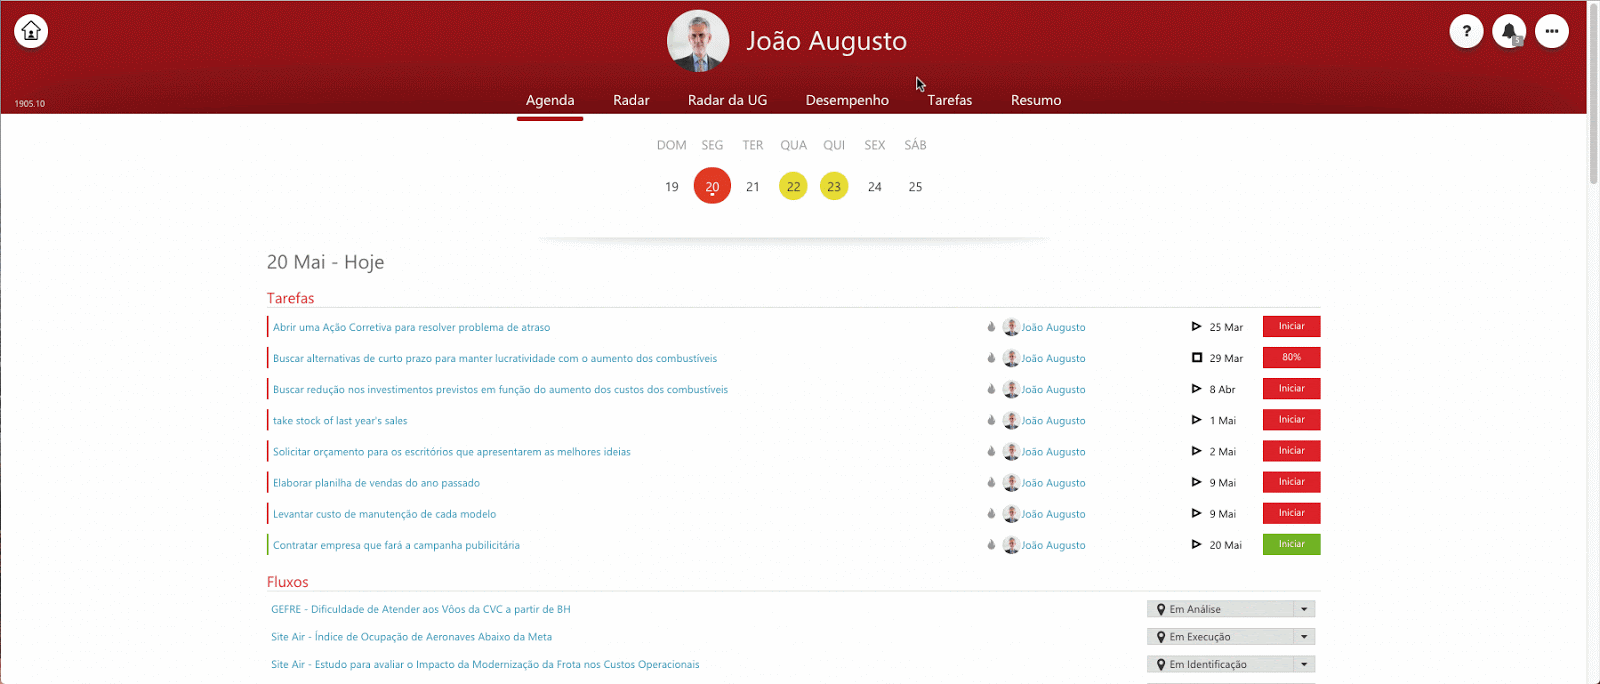The height and width of the screenshot is (684, 1600).
Task: Click João Augusto's profile photo in the header
Action: pyautogui.click(x=698, y=41)
